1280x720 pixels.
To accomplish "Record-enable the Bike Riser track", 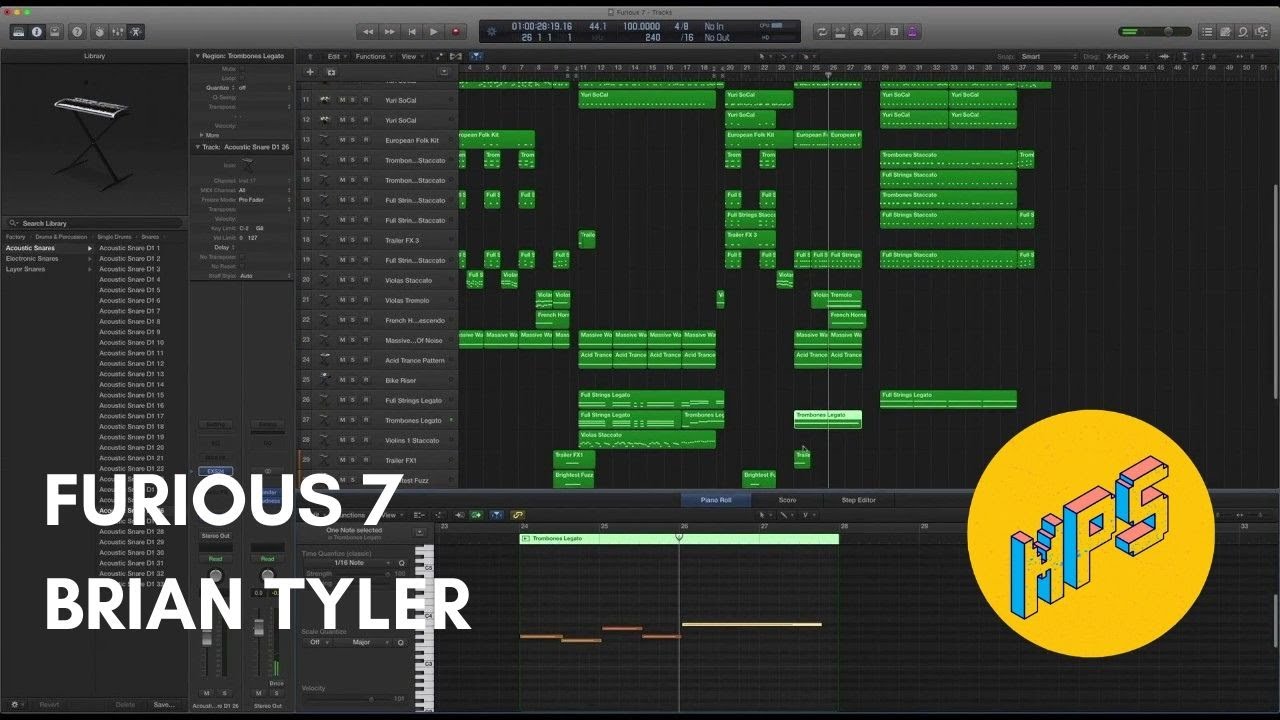I will pos(365,380).
